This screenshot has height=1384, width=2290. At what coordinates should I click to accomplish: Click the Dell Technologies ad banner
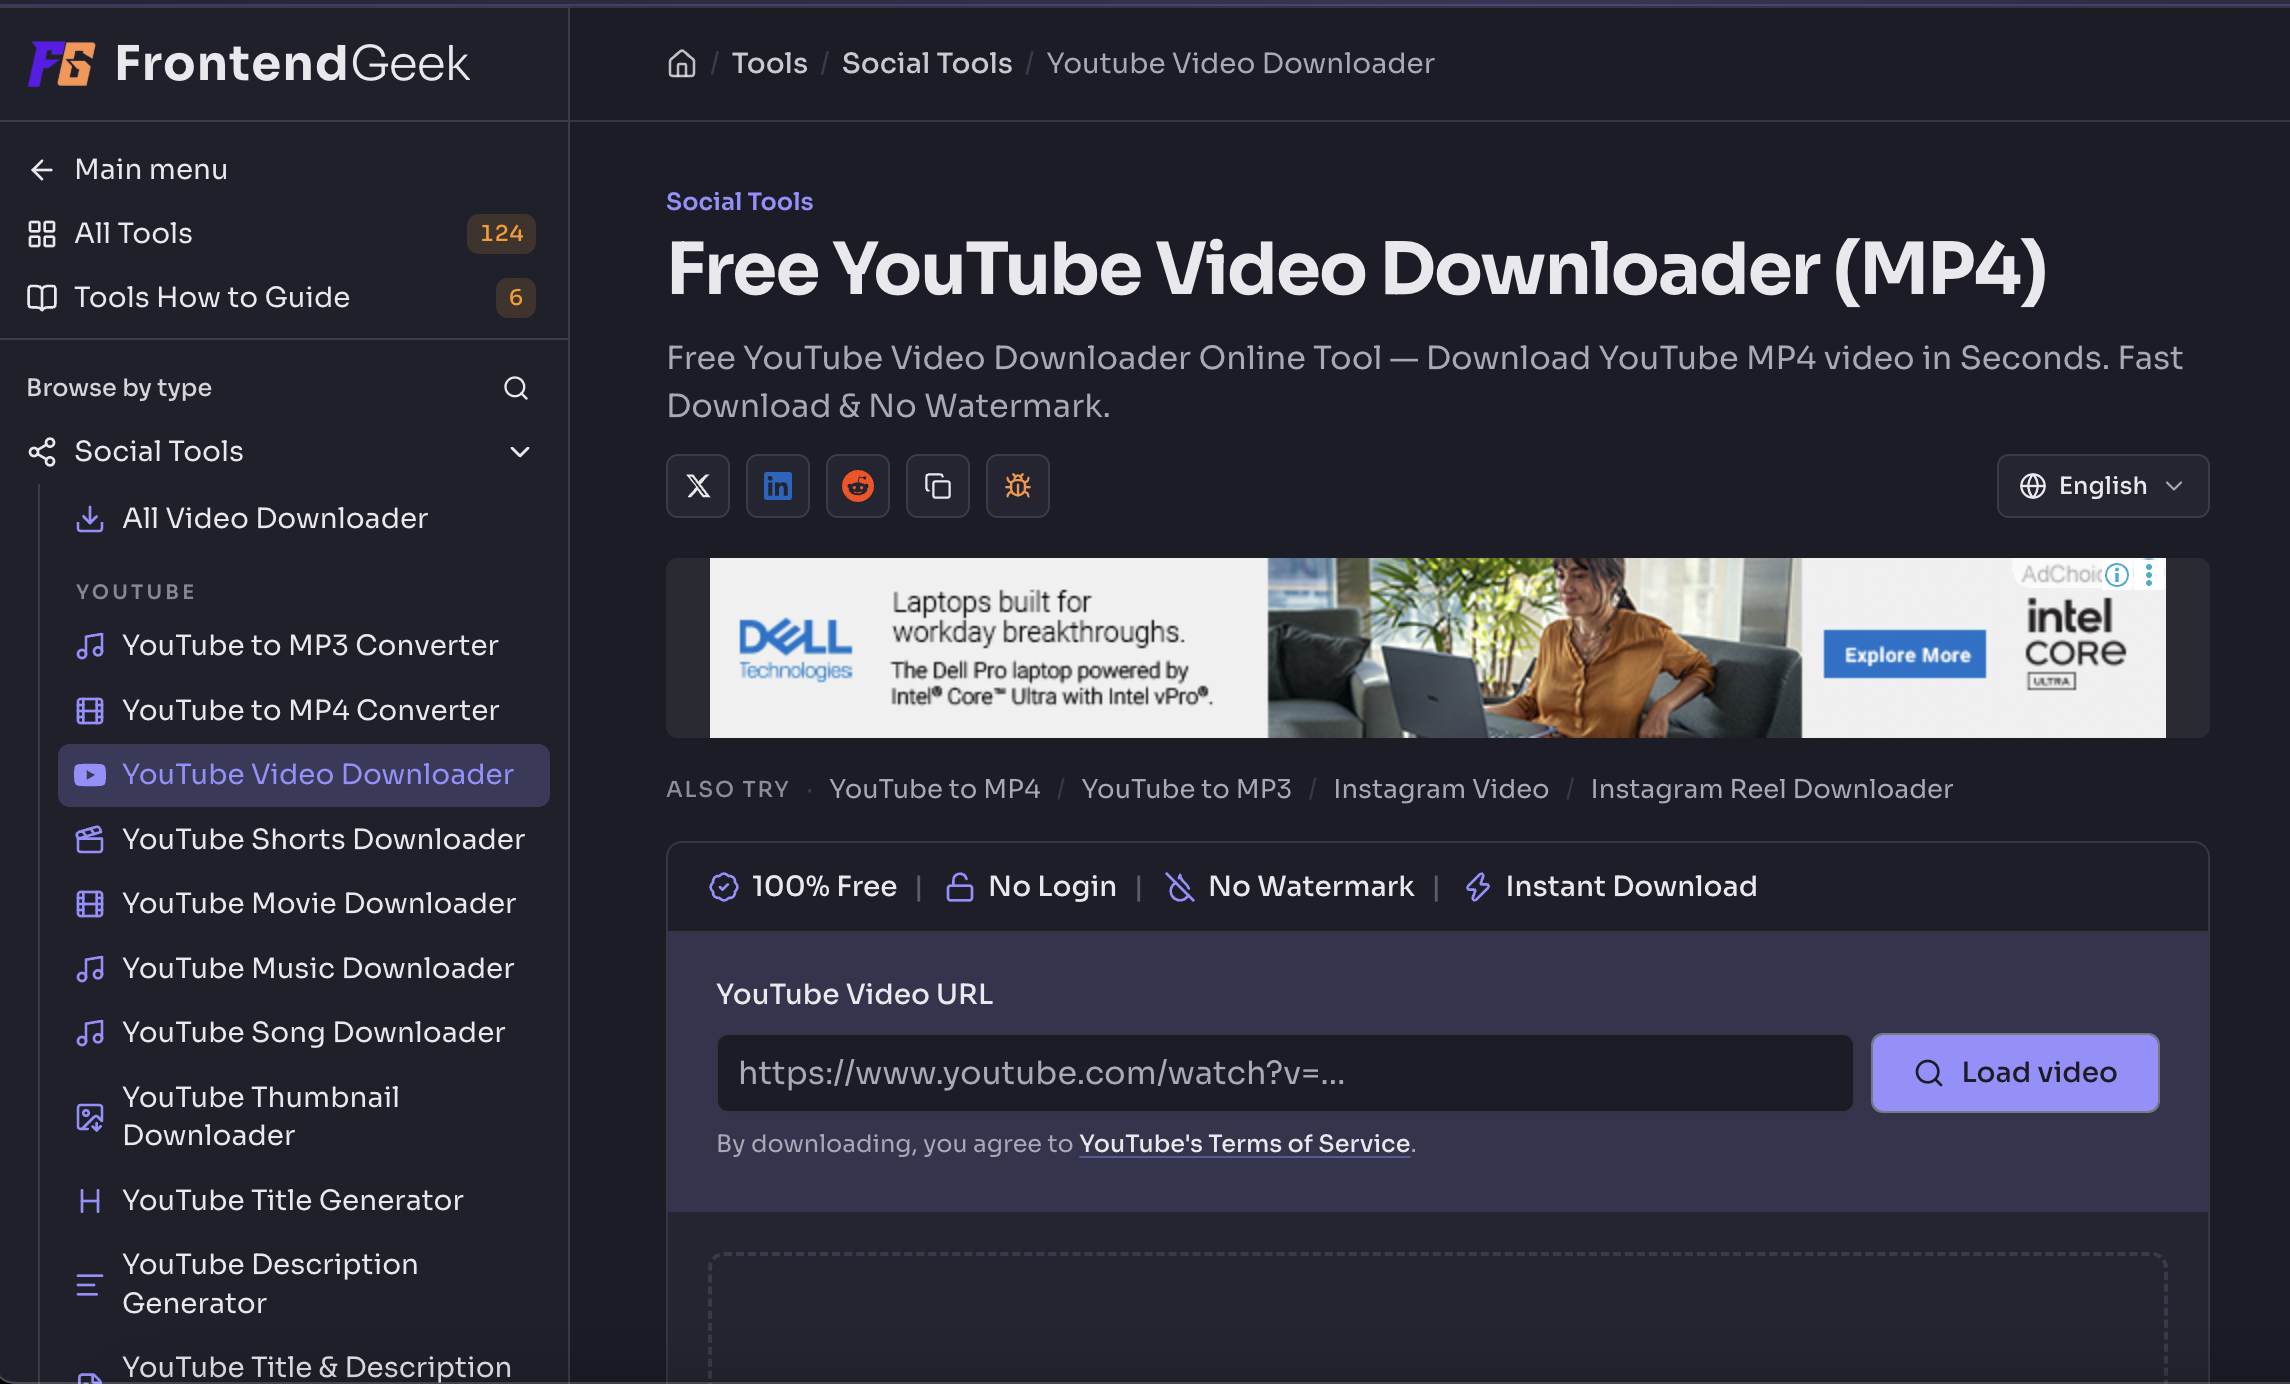tap(1438, 648)
